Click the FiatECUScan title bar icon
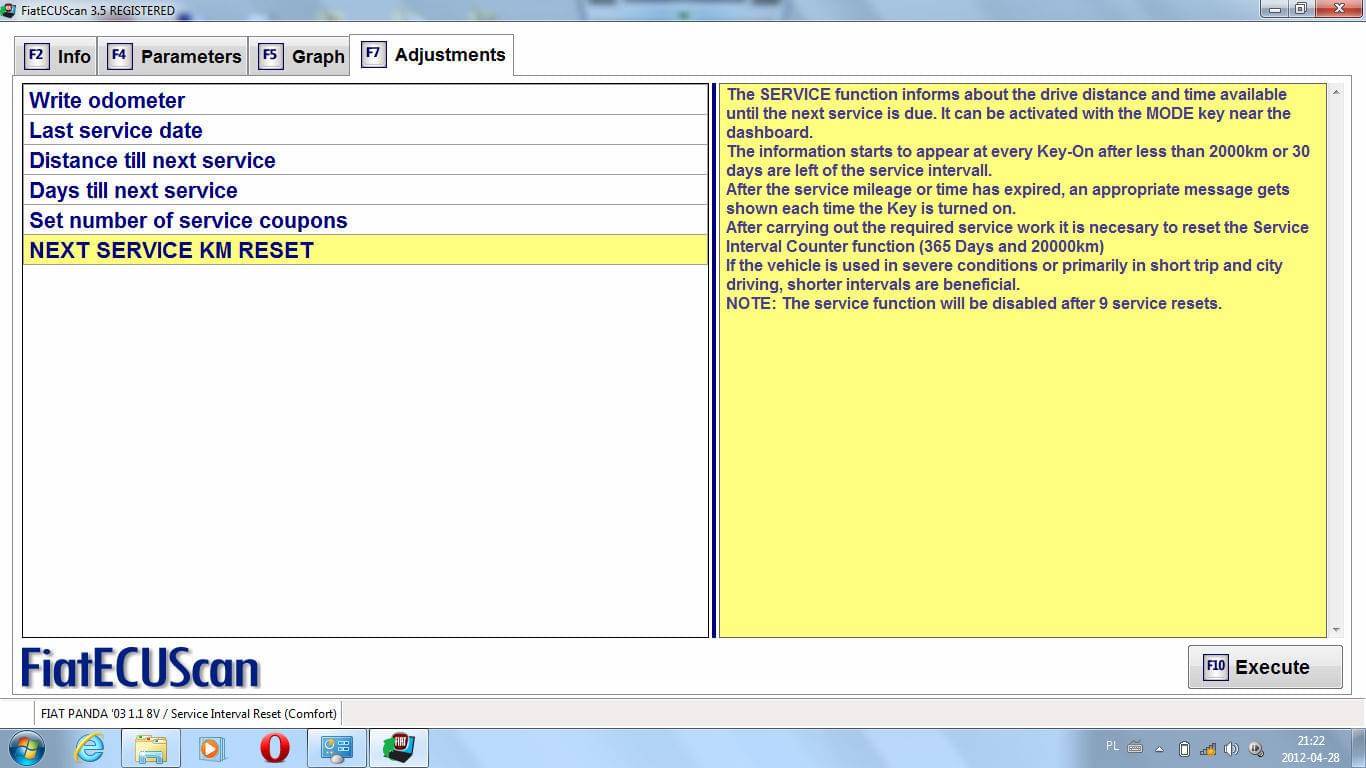Image resolution: width=1366 pixels, height=768 pixels. 9,10
